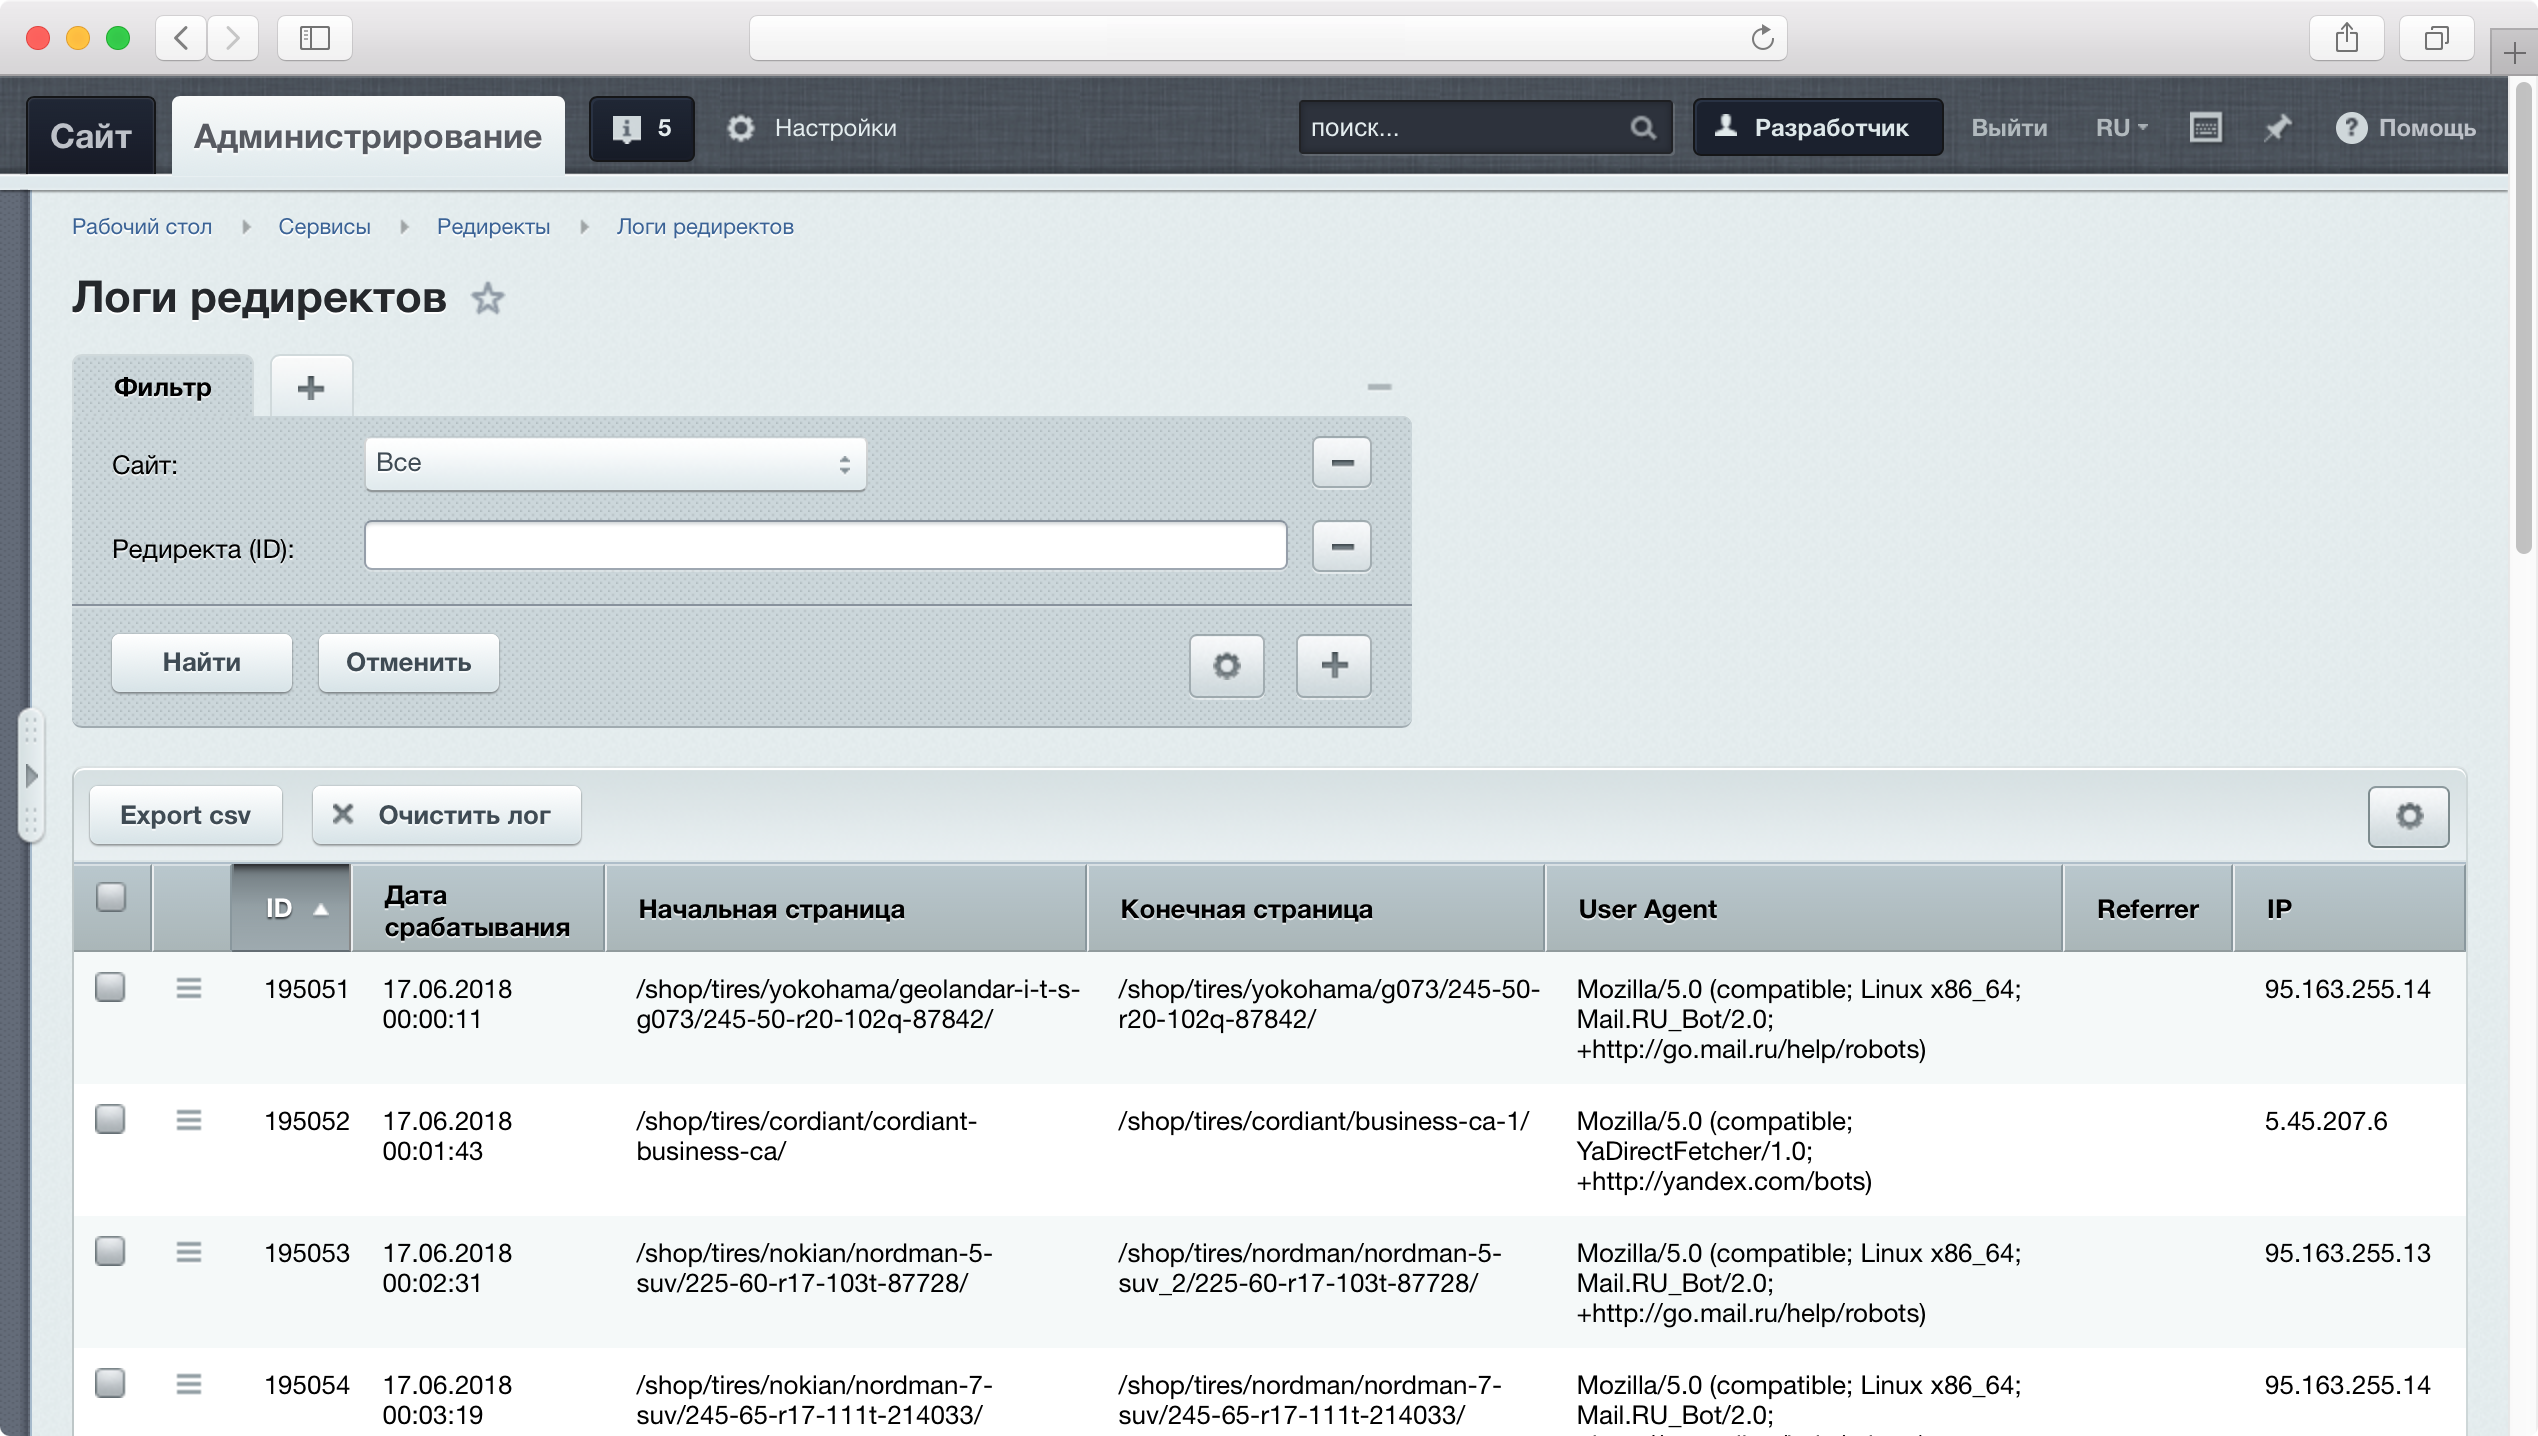Add a new filter tab with plus
The width and height of the screenshot is (2538, 1436).
point(311,387)
